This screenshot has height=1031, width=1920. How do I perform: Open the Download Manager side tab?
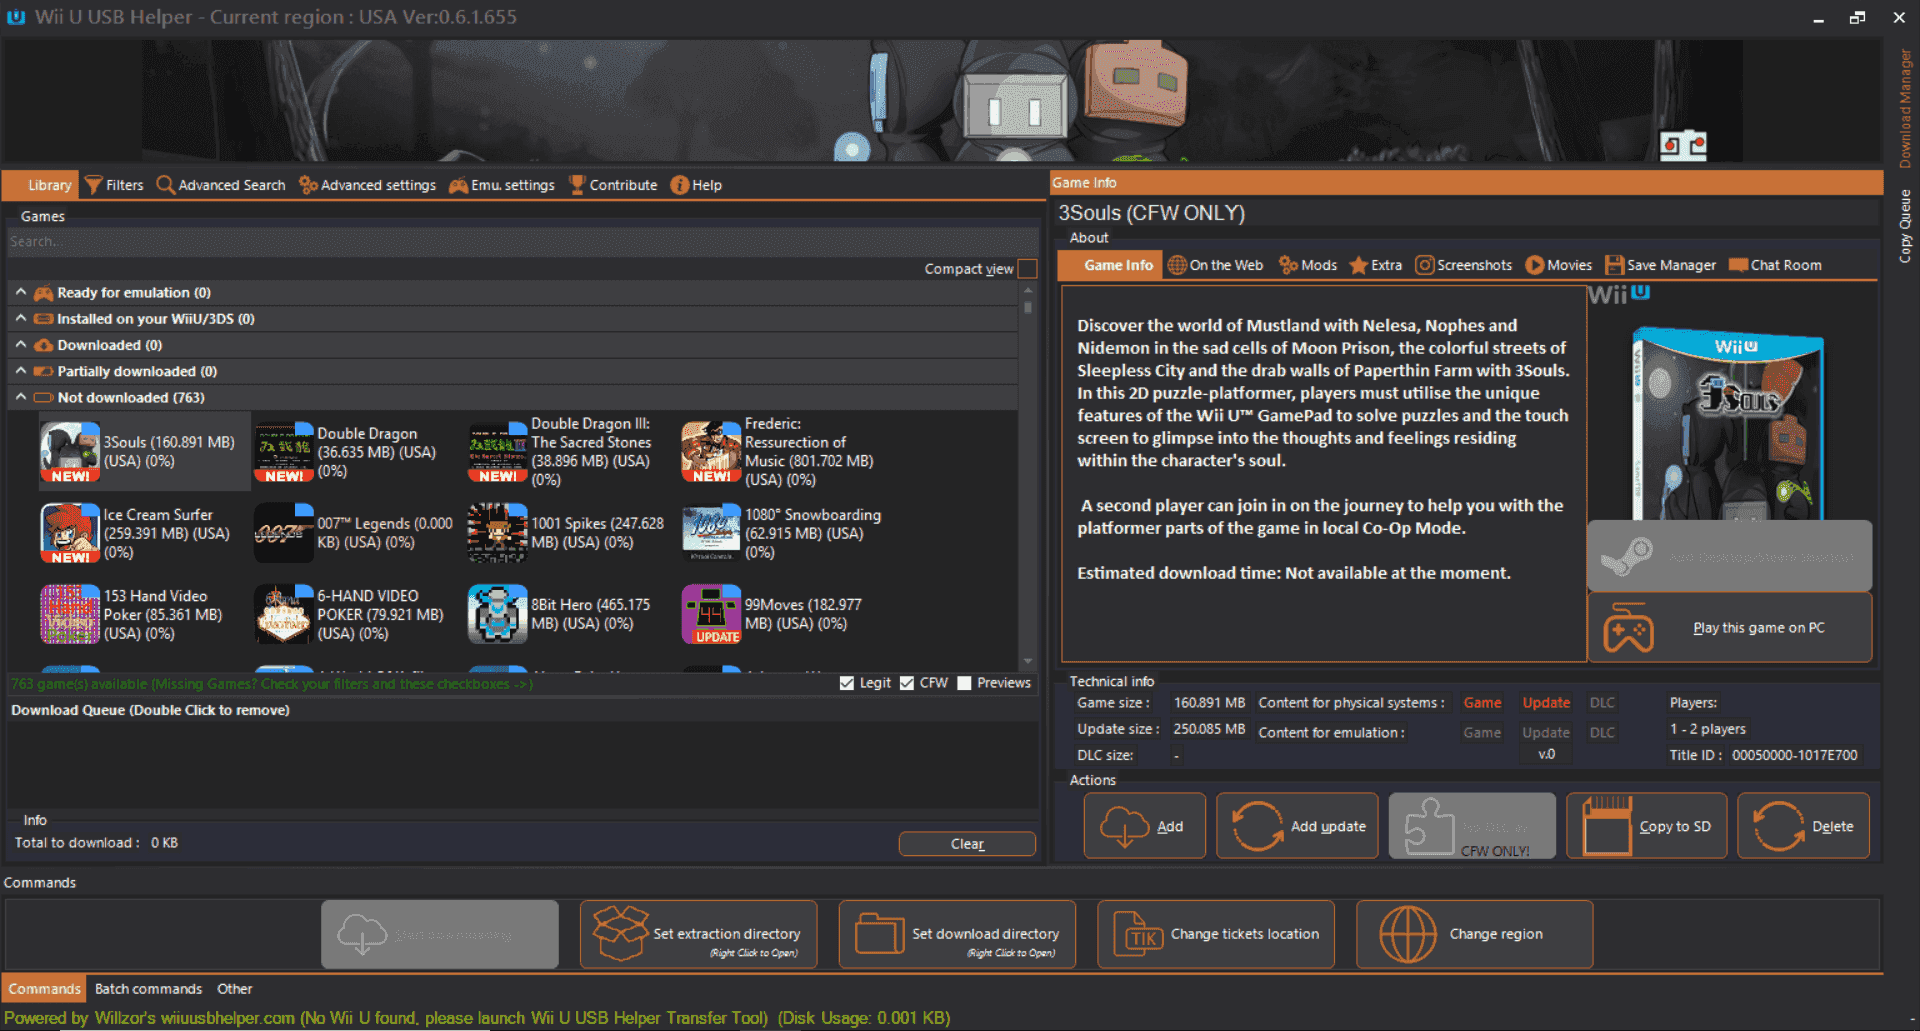1905,110
